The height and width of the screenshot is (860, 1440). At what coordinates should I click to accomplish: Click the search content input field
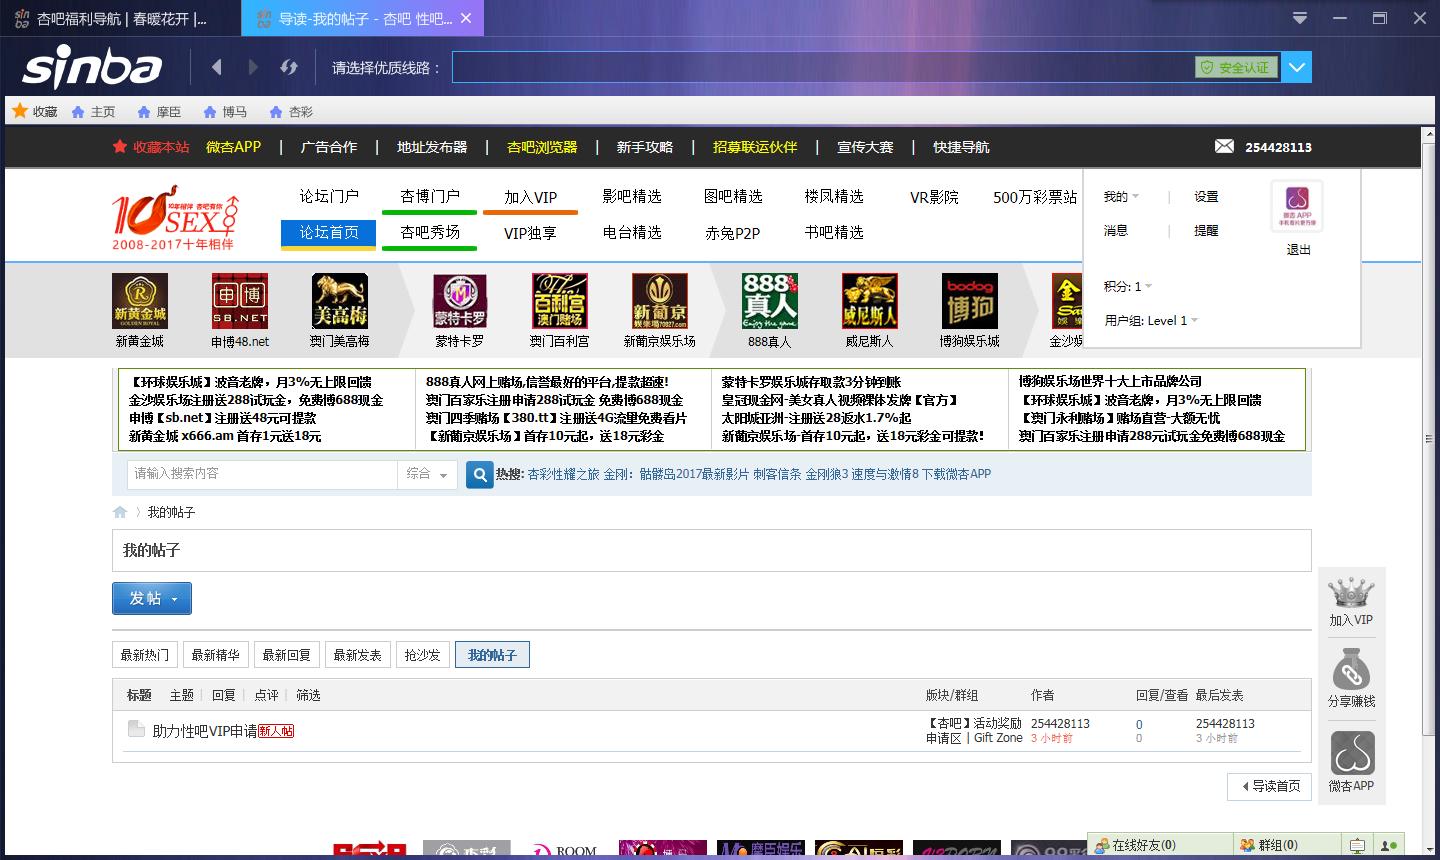click(x=262, y=474)
